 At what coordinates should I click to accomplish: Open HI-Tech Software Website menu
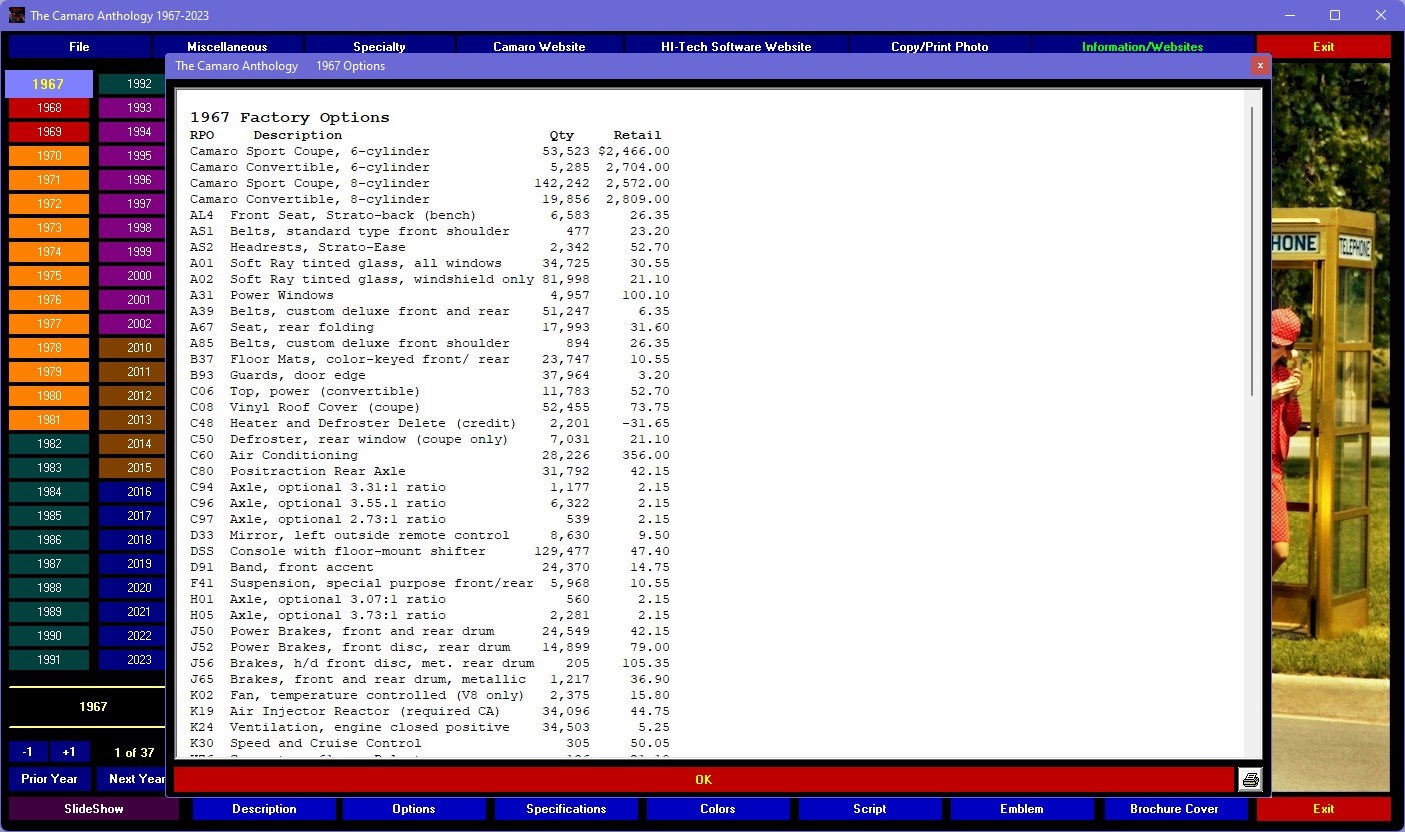(736, 47)
